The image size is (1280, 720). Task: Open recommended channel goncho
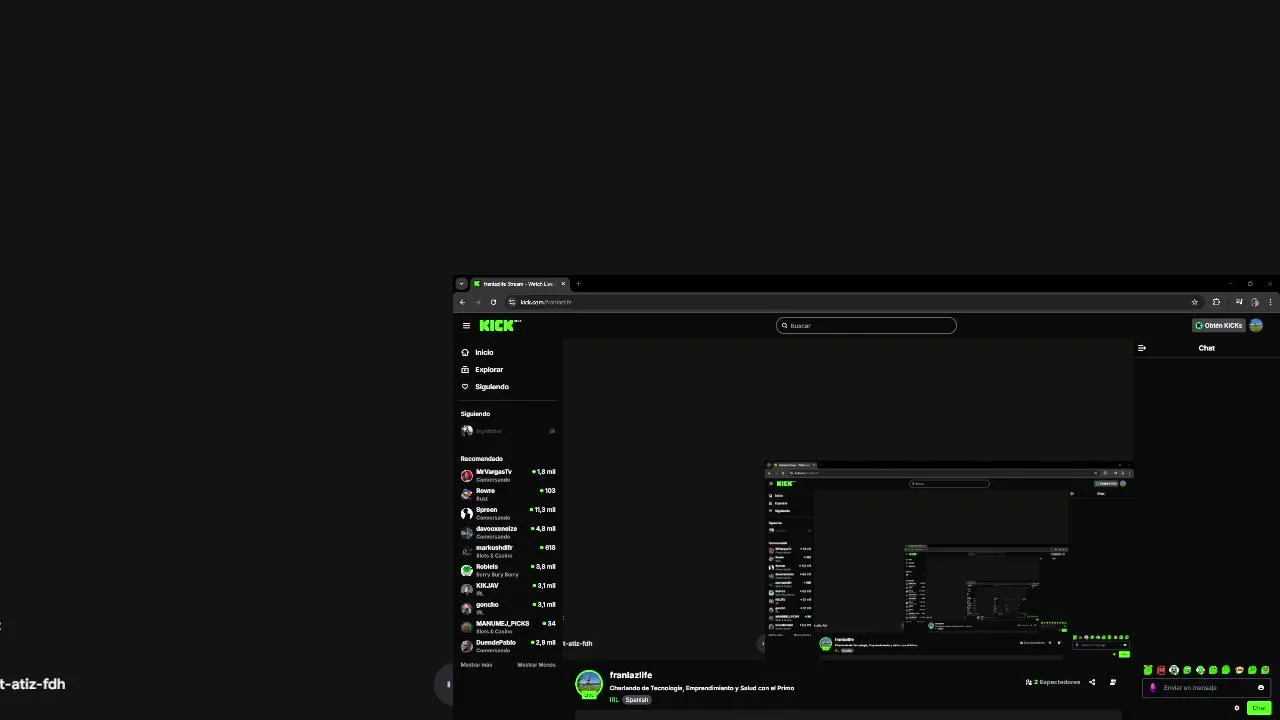[x=508, y=608]
